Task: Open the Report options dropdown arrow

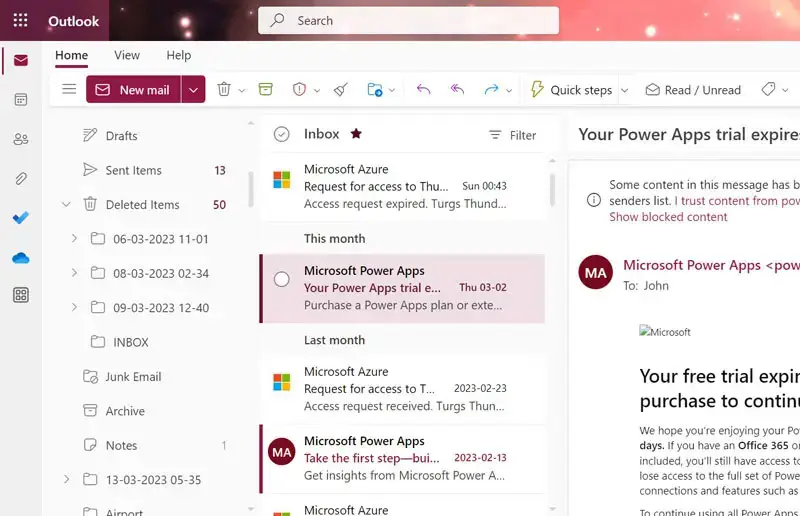Action: click(x=317, y=90)
